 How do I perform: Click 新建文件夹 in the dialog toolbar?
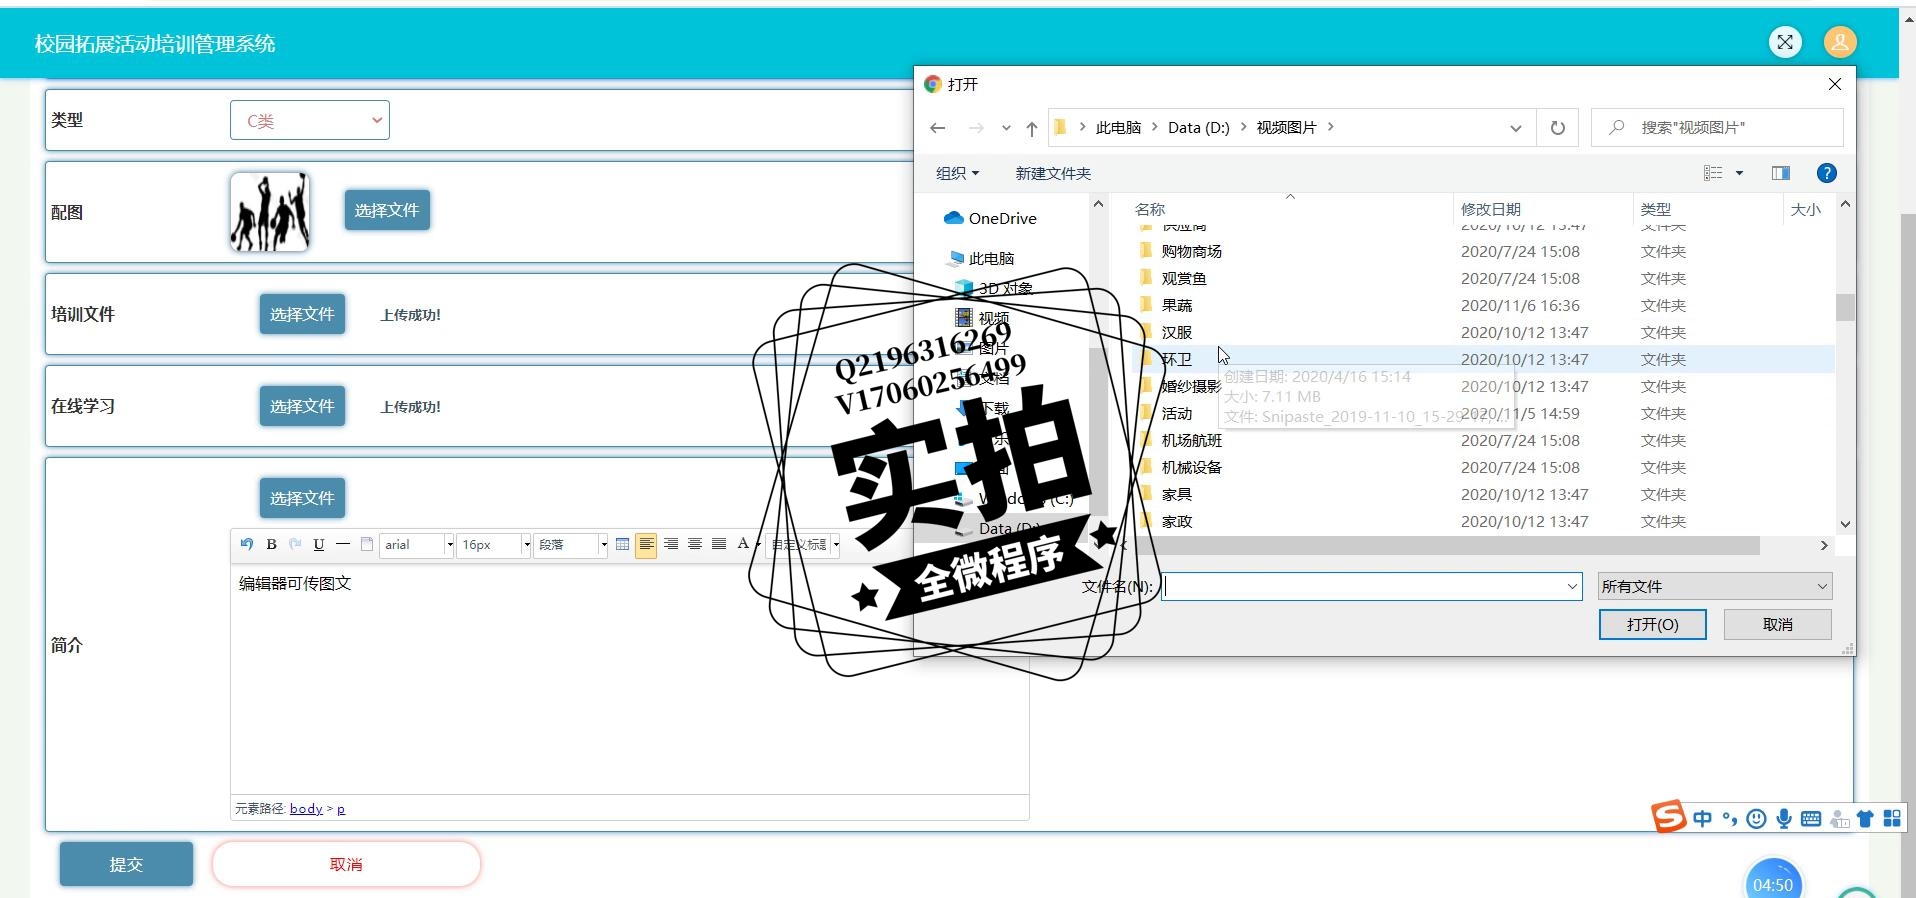pyautogui.click(x=1053, y=173)
